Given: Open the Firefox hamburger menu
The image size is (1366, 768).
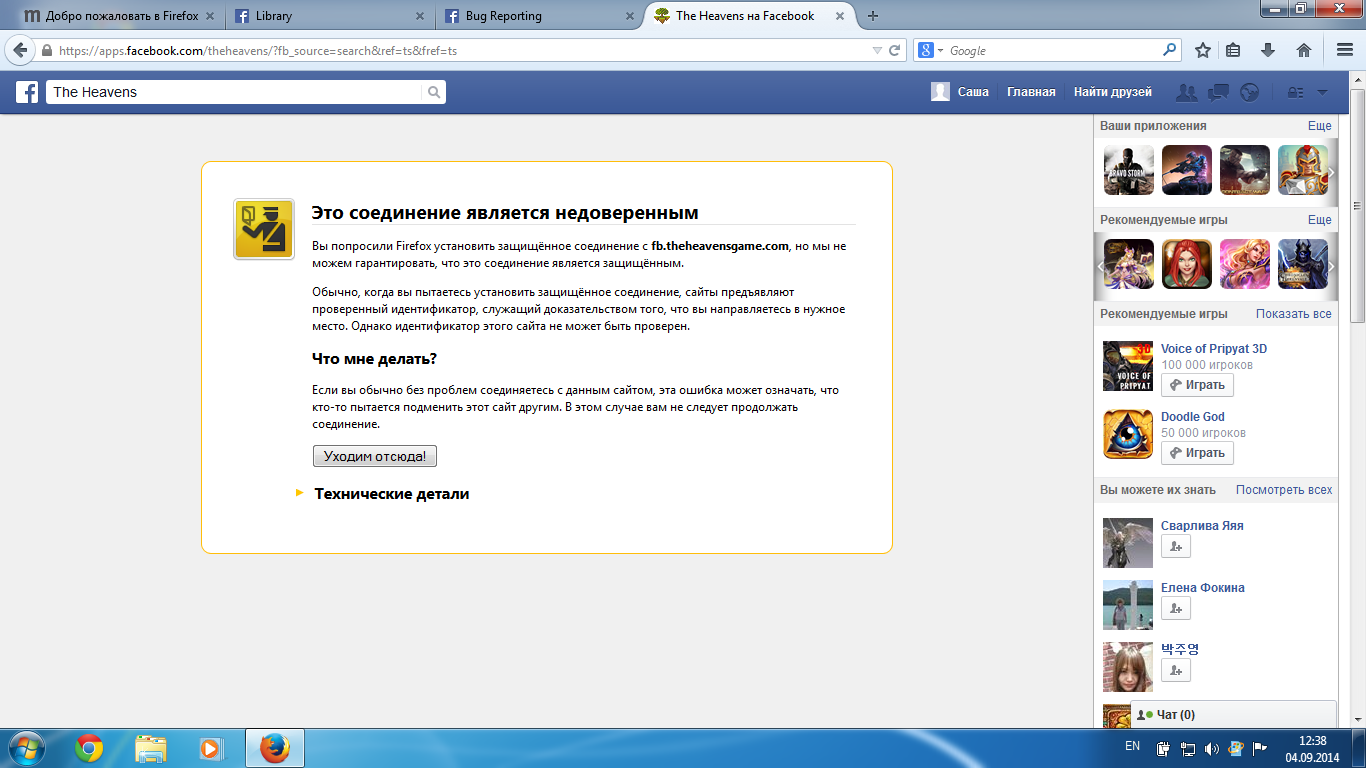Looking at the screenshot, I should click(x=1345, y=50).
